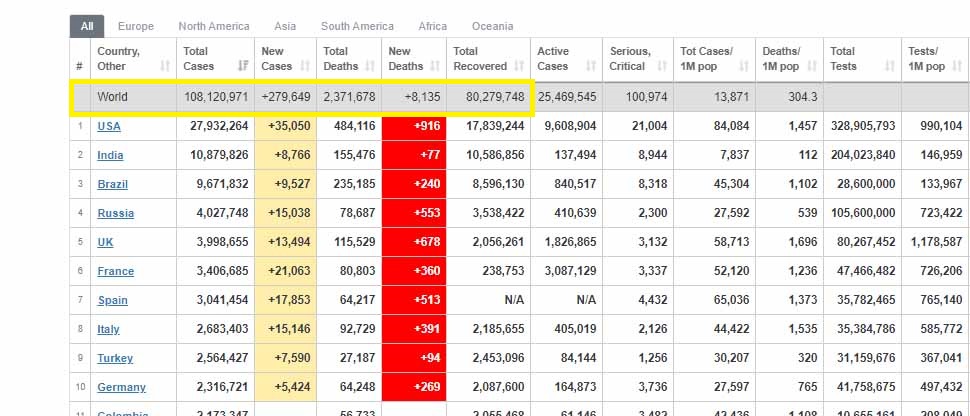
Task: Open the South America tab
Action: [357, 26]
